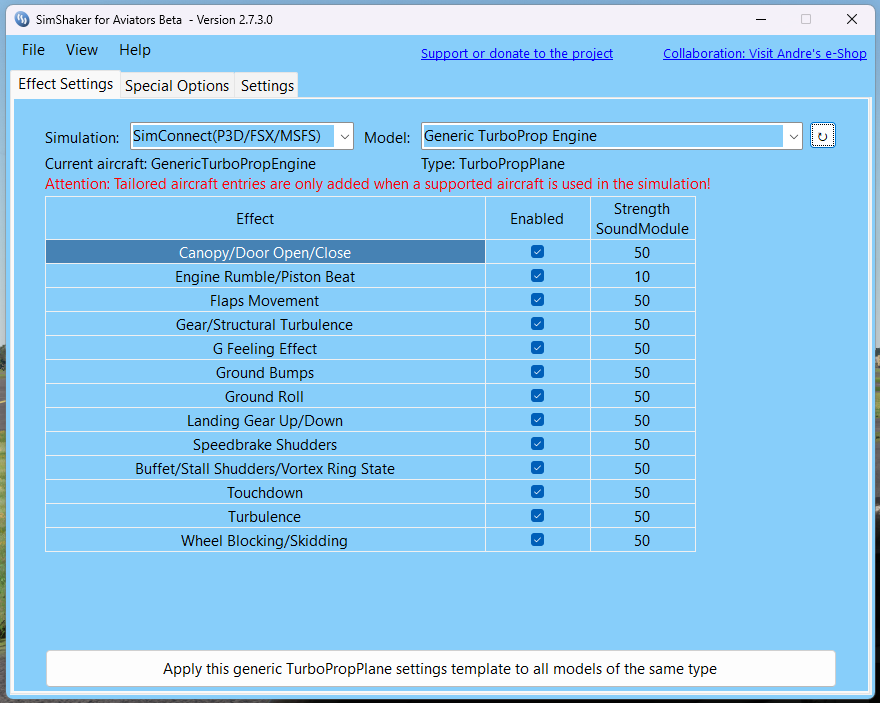The width and height of the screenshot is (880, 703).
Task: Toggle Canopy/Door Open/Close enabled checkbox
Action: [537, 252]
